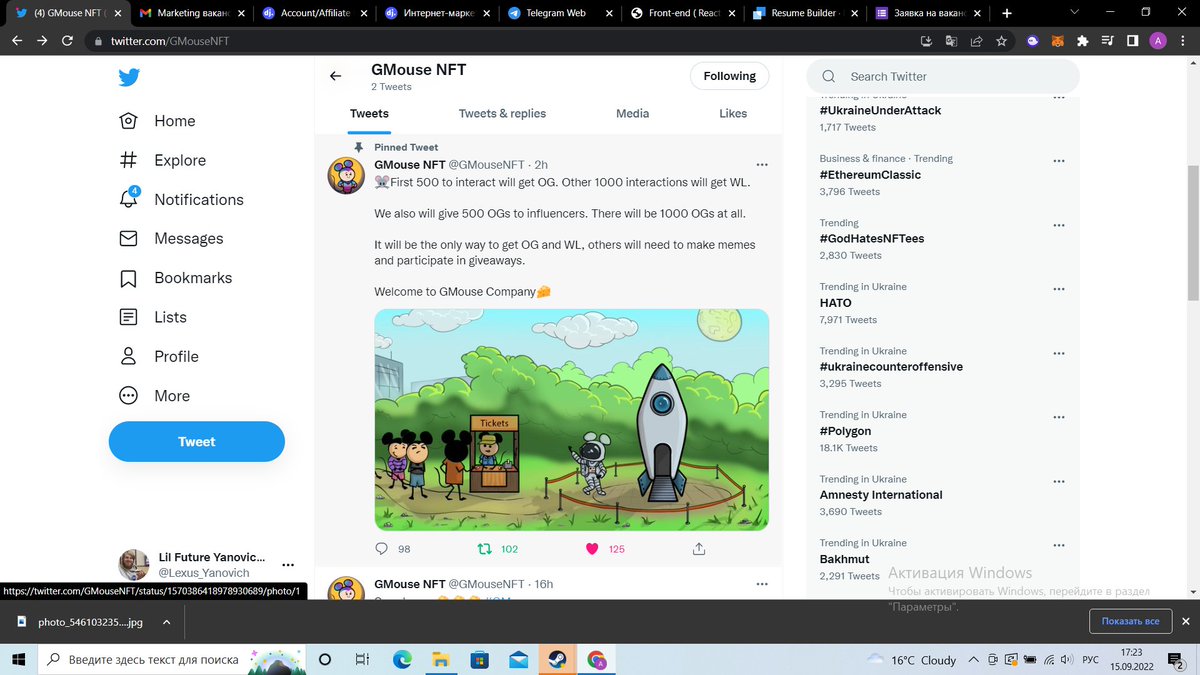Screen dimensions: 1200x675
Task: Switch to the Likes tab
Action: (x=733, y=114)
